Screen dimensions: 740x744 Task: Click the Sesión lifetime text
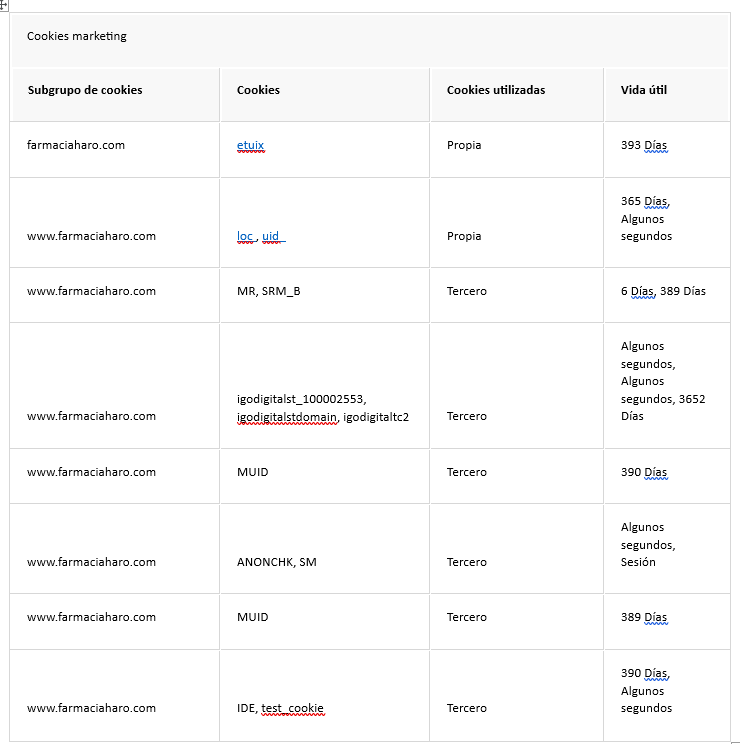[x=638, y=562]
